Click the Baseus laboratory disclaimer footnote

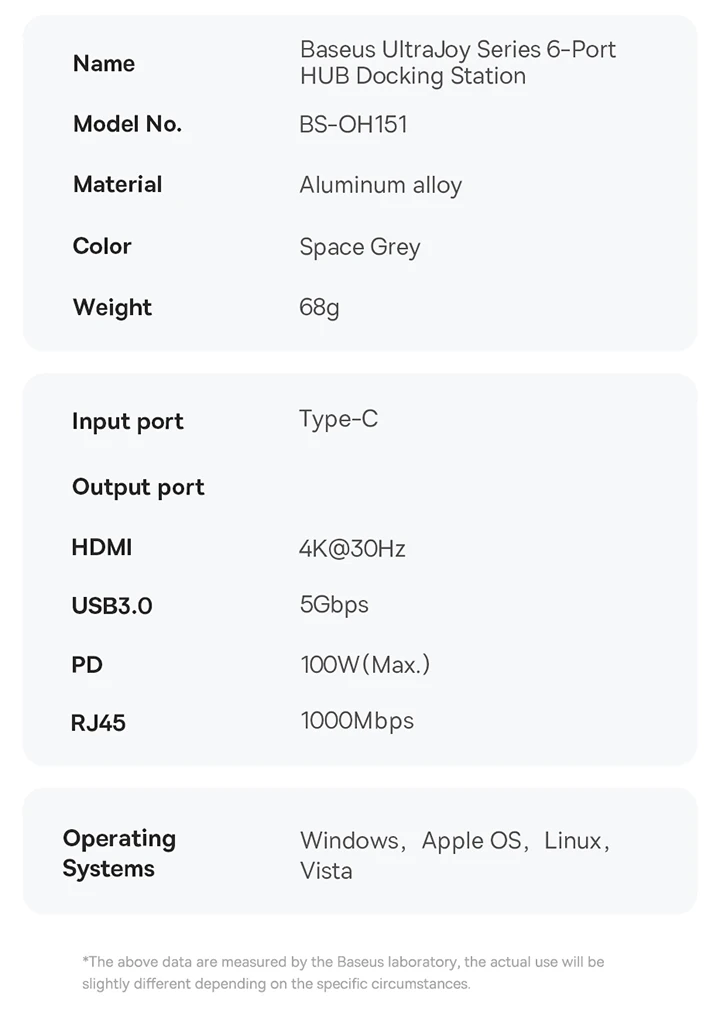point(343,972)
